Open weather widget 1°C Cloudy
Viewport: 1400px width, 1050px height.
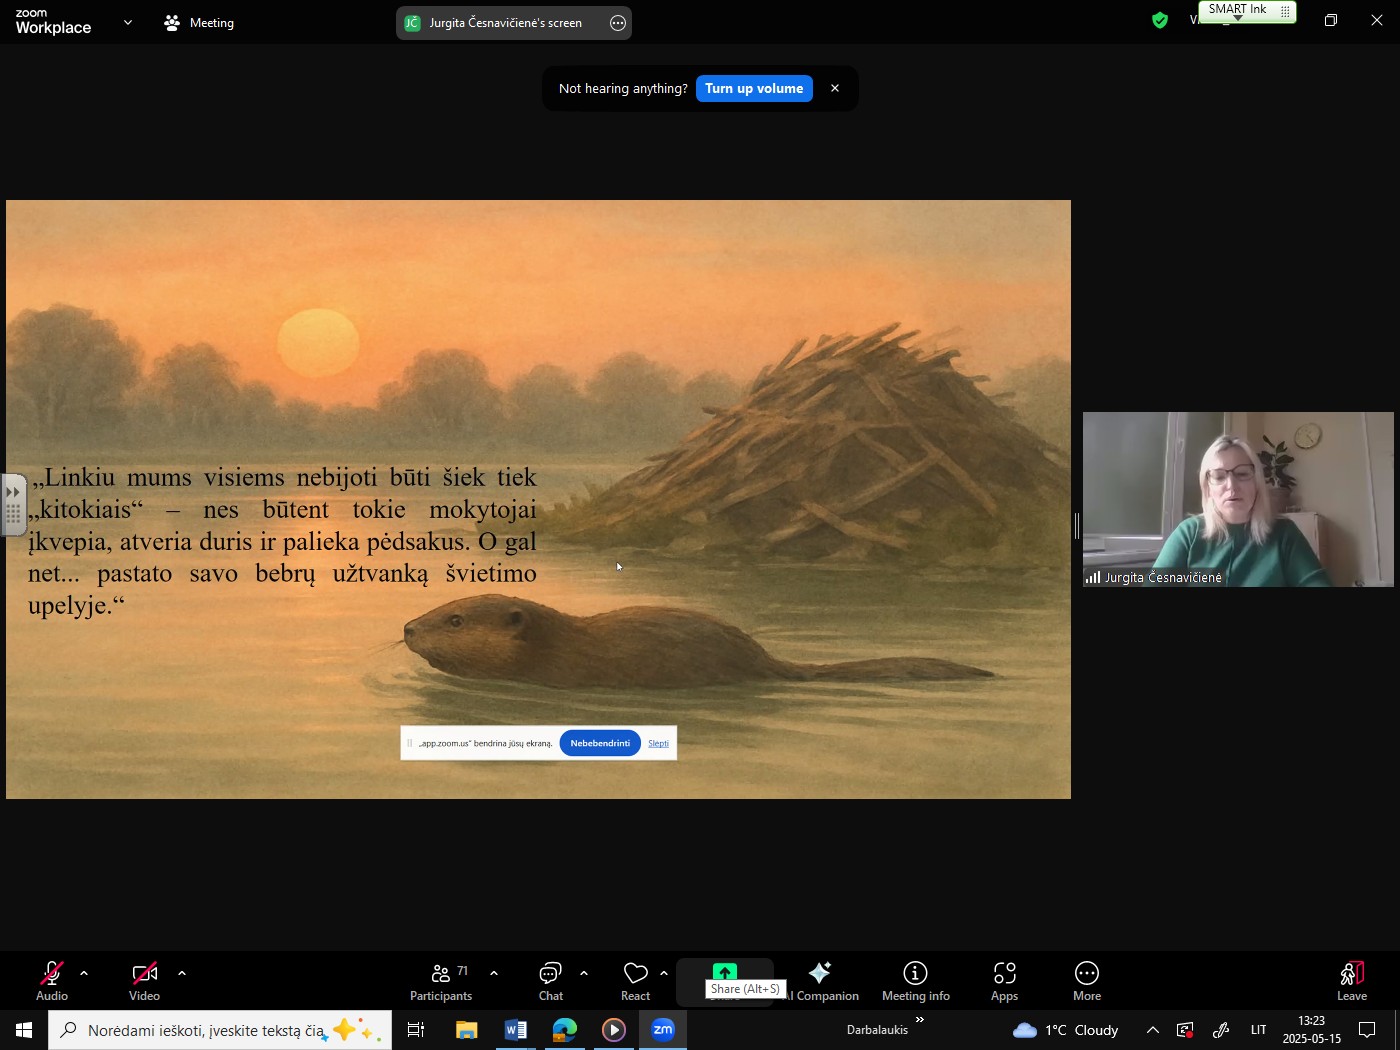1066,1030
